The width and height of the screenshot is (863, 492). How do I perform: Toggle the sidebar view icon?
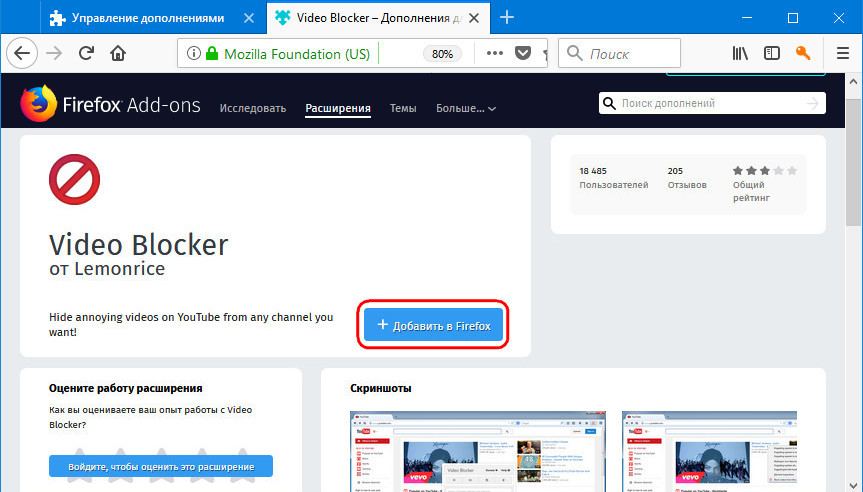pyautogui.click(x=772, y=53)
